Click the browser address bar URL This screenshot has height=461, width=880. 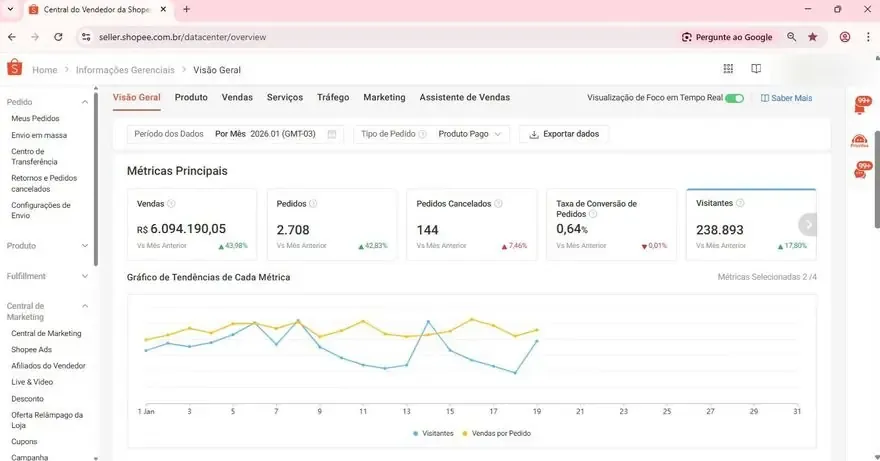click(x=182, y=37)
